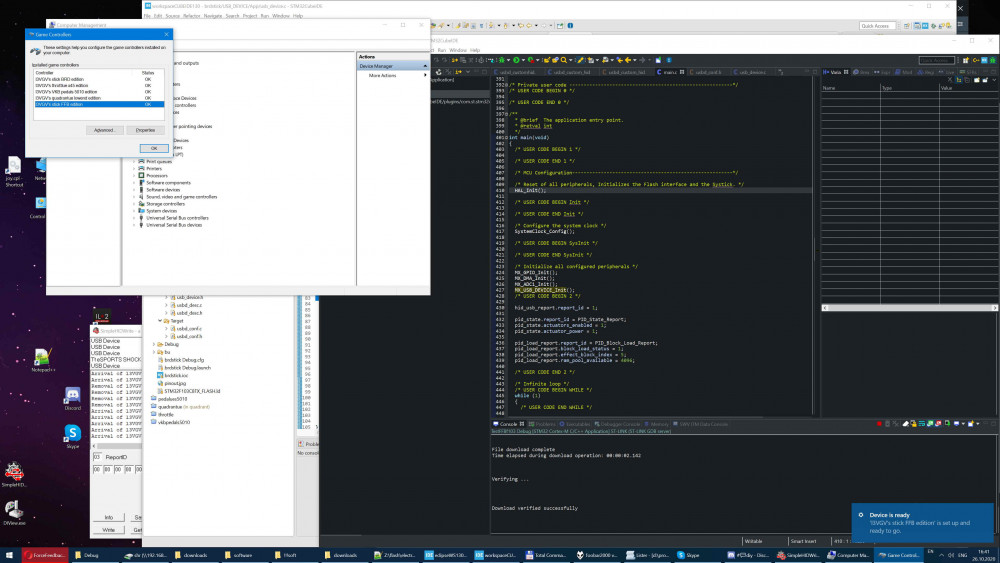
Task: Switch to the main.c editor tab
Action: tap(669, 72)
